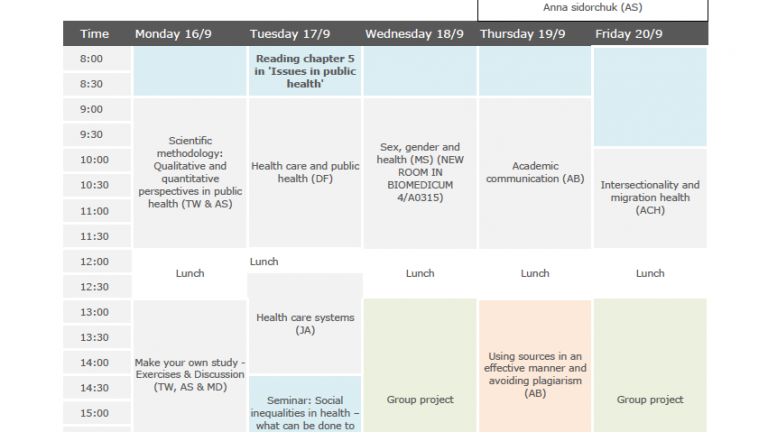768x432 pixels.
Task: Open the Scientific methodology session cell
Action: pyautogui.click(x=190, y=172)
